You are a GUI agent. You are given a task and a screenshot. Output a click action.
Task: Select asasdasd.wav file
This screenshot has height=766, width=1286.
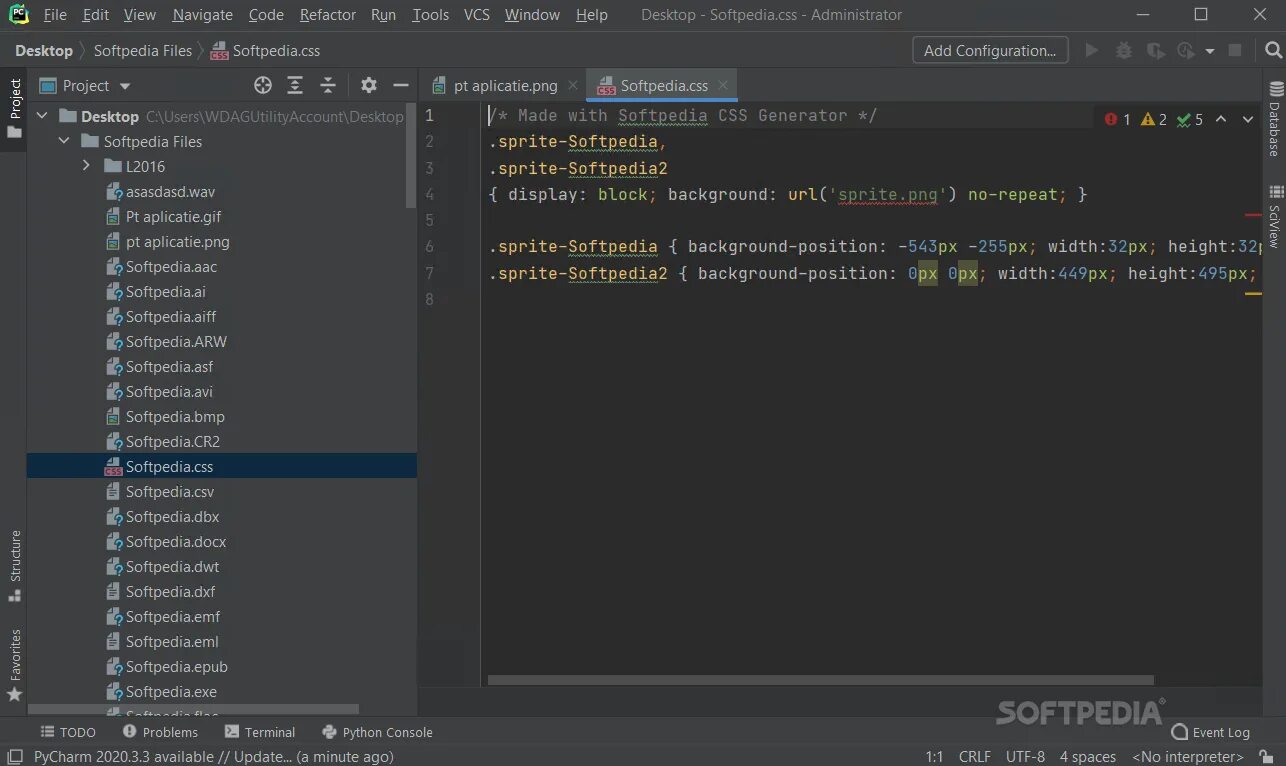point(170,191)
